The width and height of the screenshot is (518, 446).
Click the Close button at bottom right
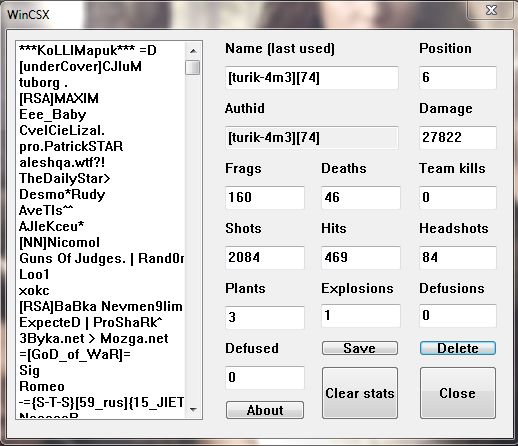(458, 393)
